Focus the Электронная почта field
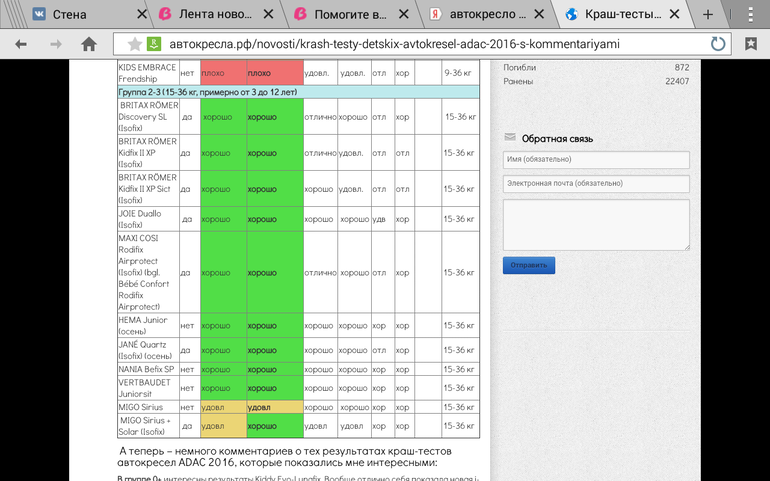This screenshot has width=770, height=481. (596, 184)
